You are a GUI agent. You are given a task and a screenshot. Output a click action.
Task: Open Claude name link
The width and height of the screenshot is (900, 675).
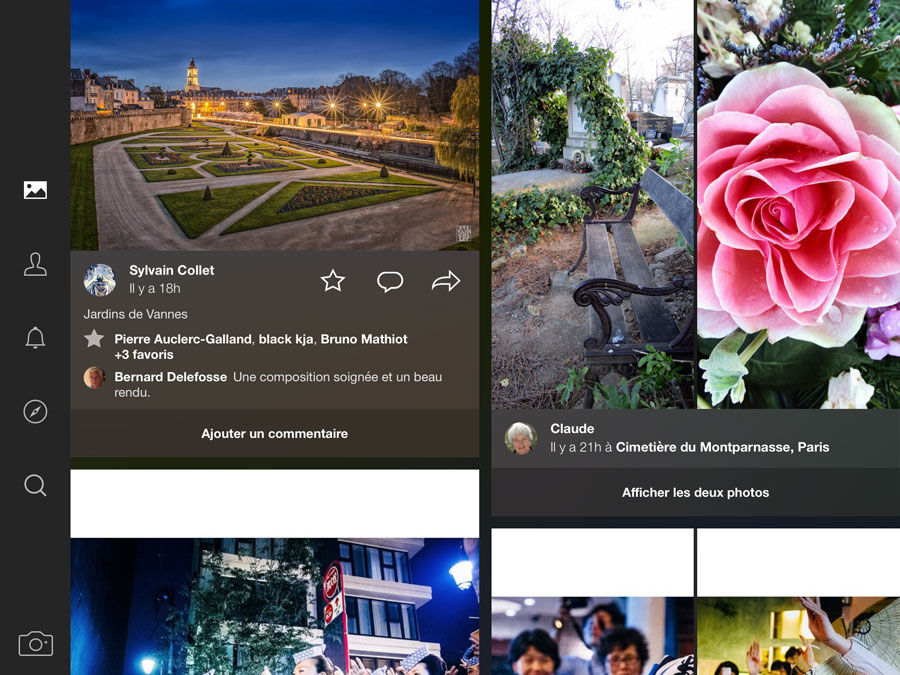(572, 429)
